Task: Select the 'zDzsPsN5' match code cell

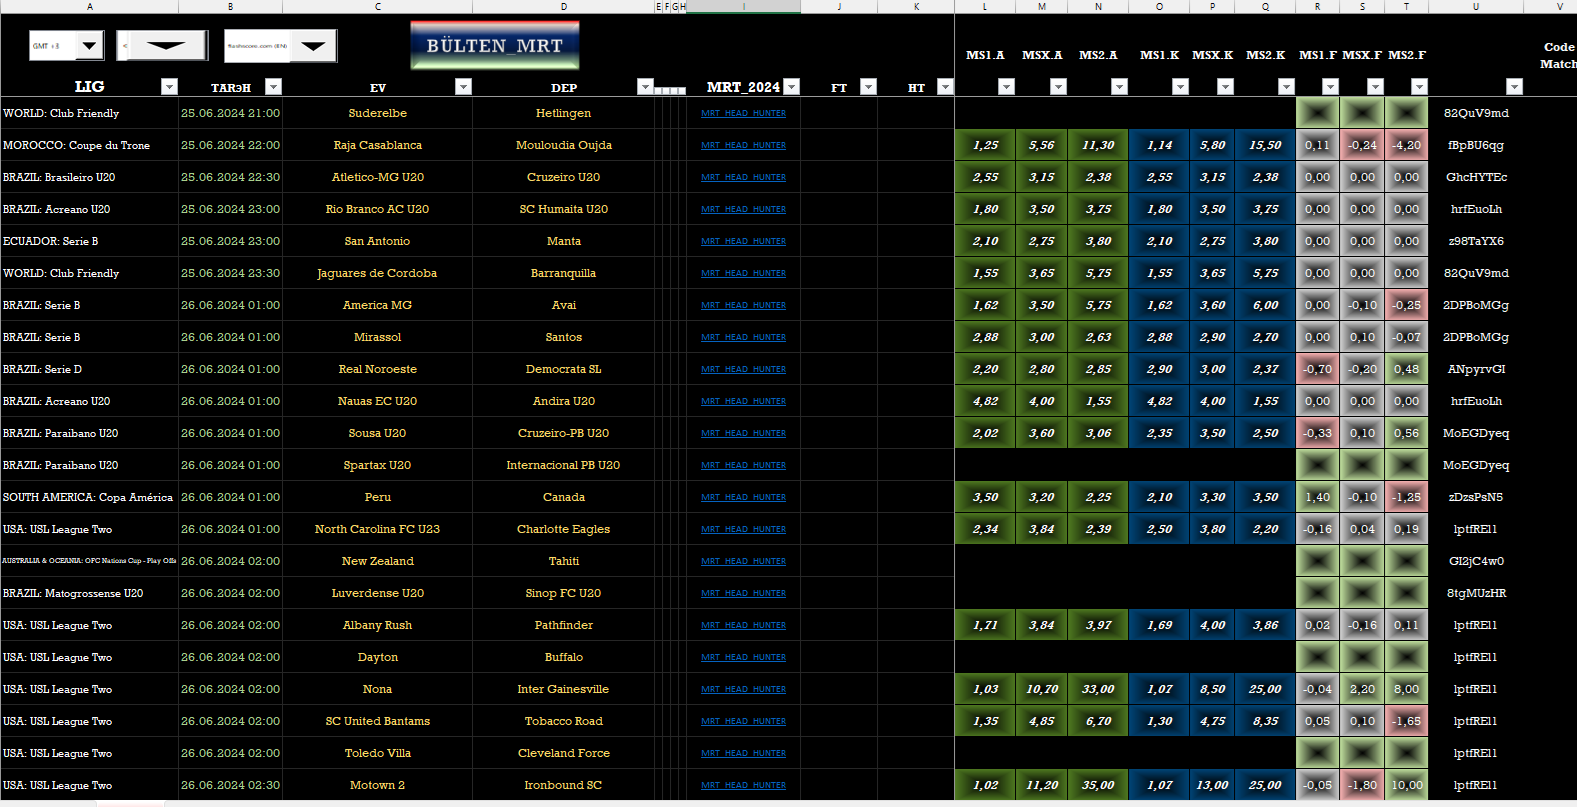Action: (x=1476, y=497)
